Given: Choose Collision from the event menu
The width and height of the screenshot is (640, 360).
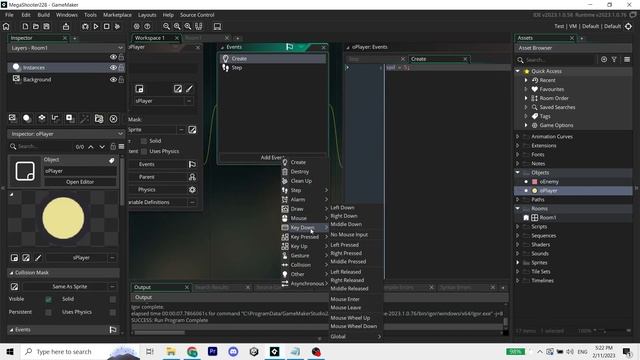Looking at the screenshot, I should pos(304,265).
